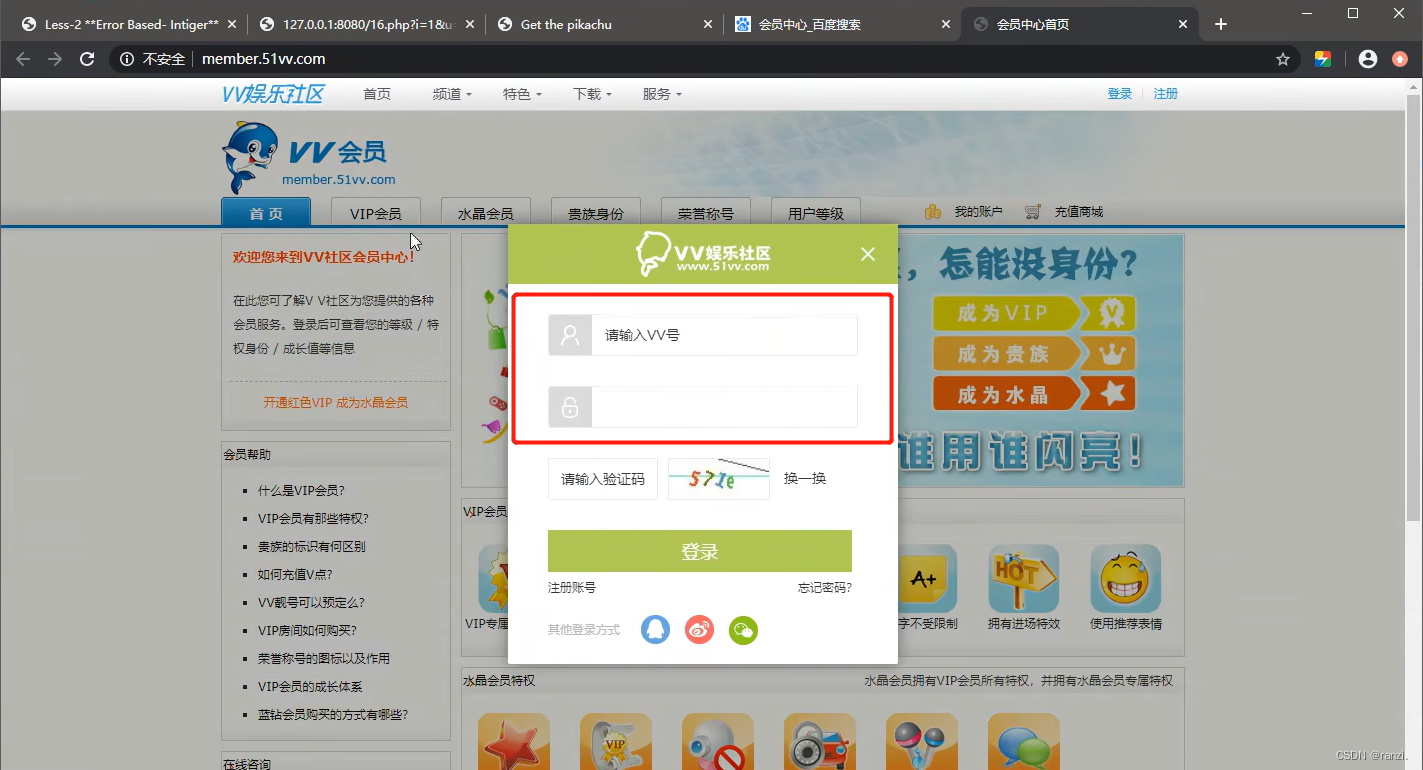Image resolution: width=1423 pixels, height=770 pixels.
Task: Close the Get the pikachu tab
Action: (708, 24)
